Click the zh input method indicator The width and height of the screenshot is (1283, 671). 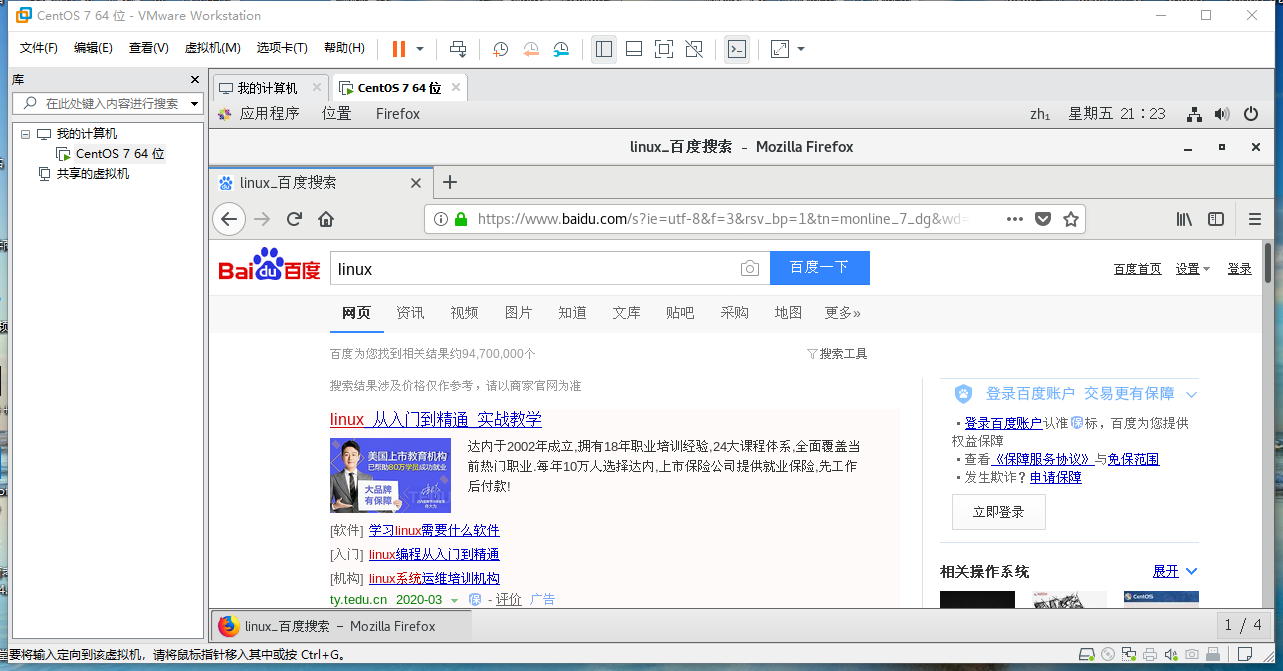1040,114
